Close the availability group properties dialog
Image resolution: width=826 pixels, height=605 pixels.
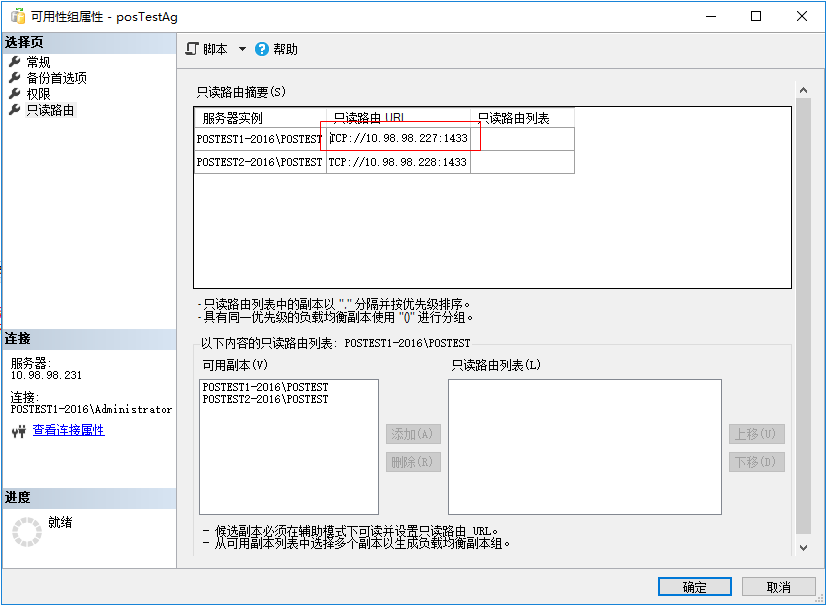[x=802, y=16]
